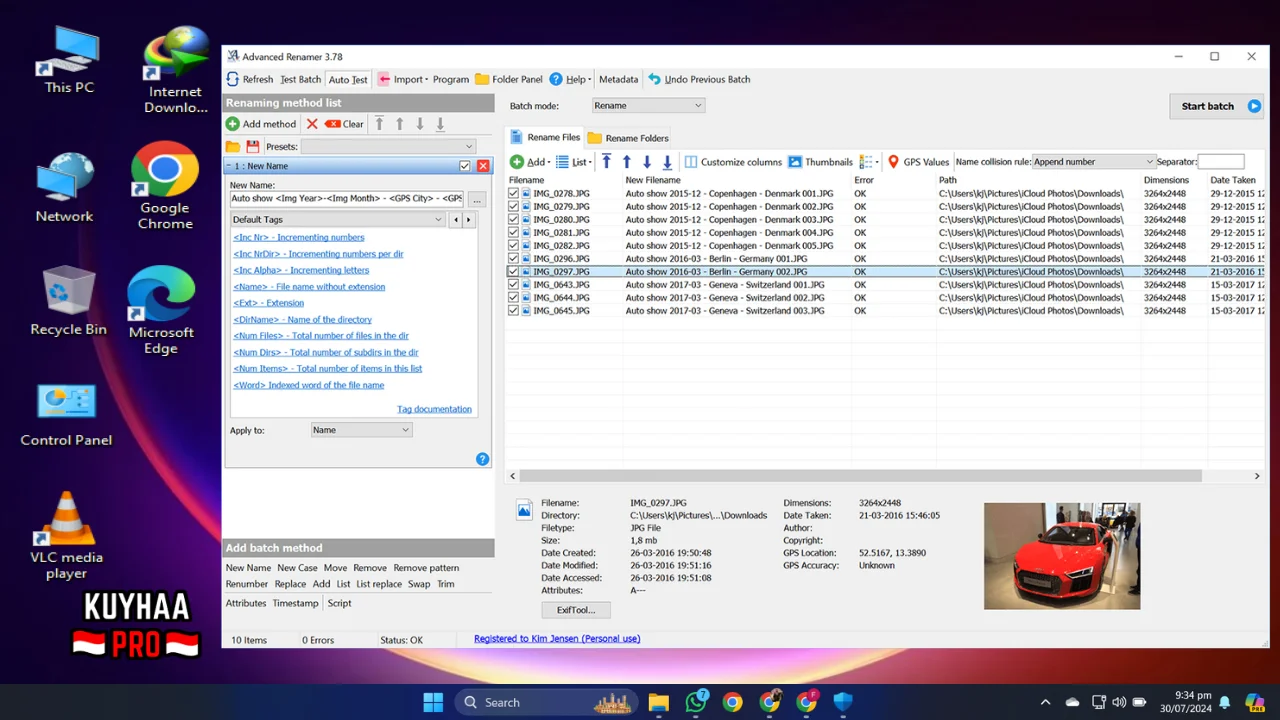This screenshot has height=720, width=1280.
Task: Open the Batch mode dropdown
Action: click(648, 106)
